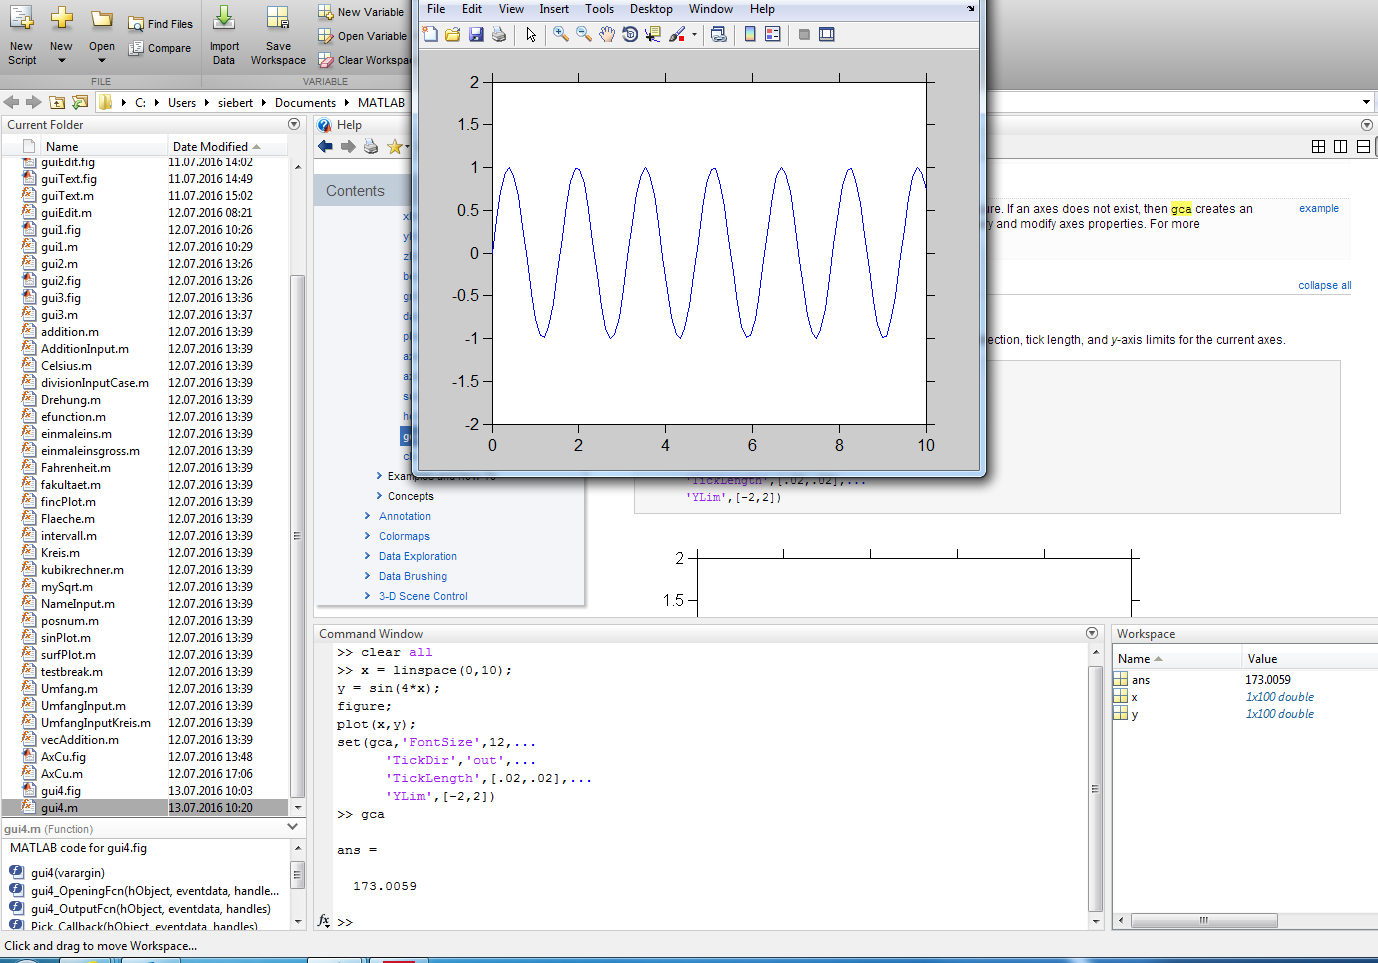The width and height of the screenshot is (1378, 963).
Task: Toggle the Edit Plot arrow tool
Action: tap(531, 34)
